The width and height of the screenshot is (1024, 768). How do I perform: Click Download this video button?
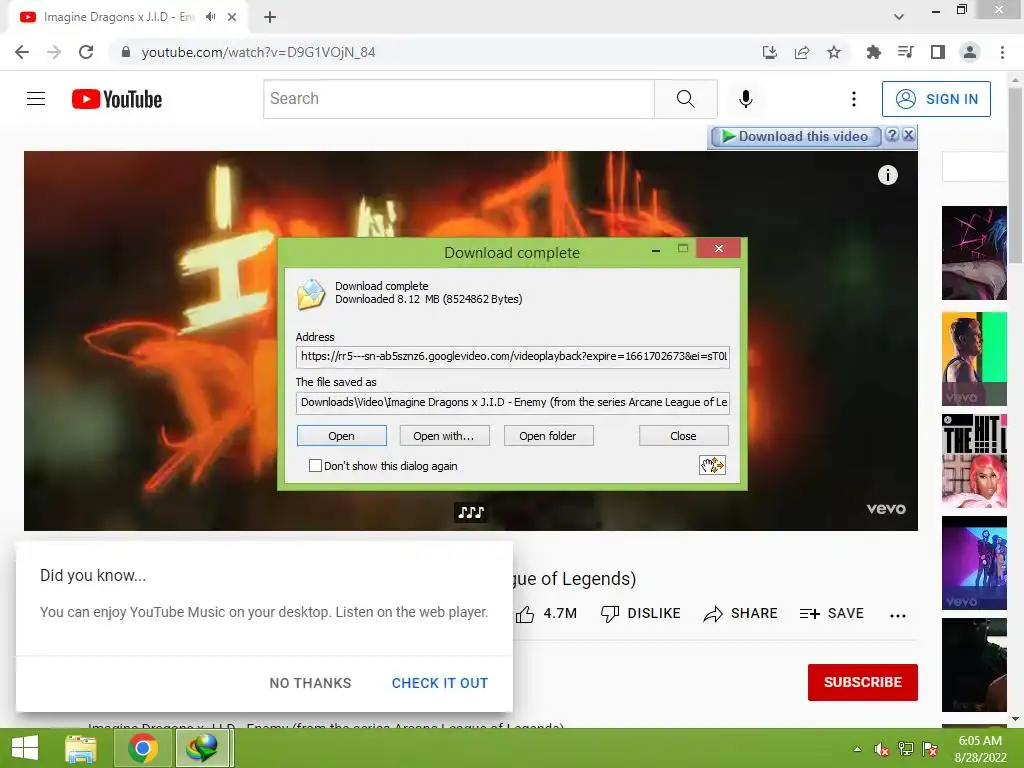(x=796, y=136)
